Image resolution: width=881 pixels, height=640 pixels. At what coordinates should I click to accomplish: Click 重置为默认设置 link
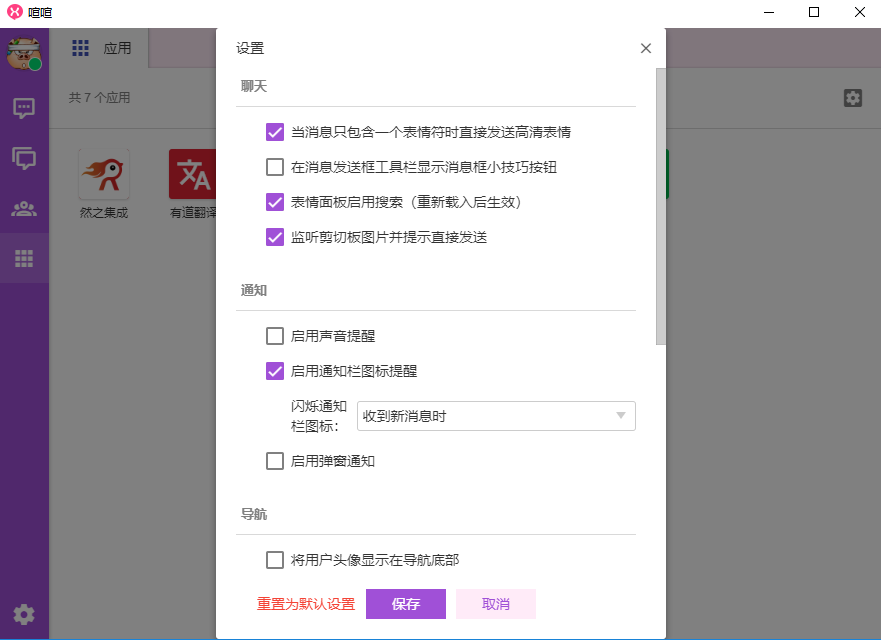306,604
